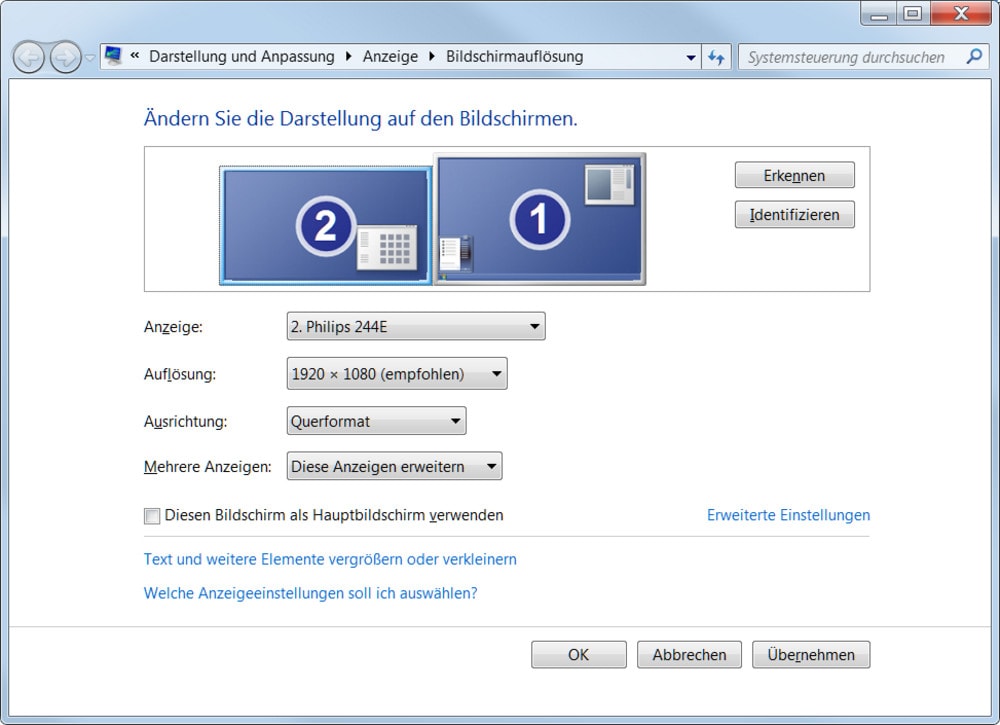This screenshot has height=725, width=1000.
Task: Expand the Mehrere Anzeigen dropdown
Action: coord(394,467)
